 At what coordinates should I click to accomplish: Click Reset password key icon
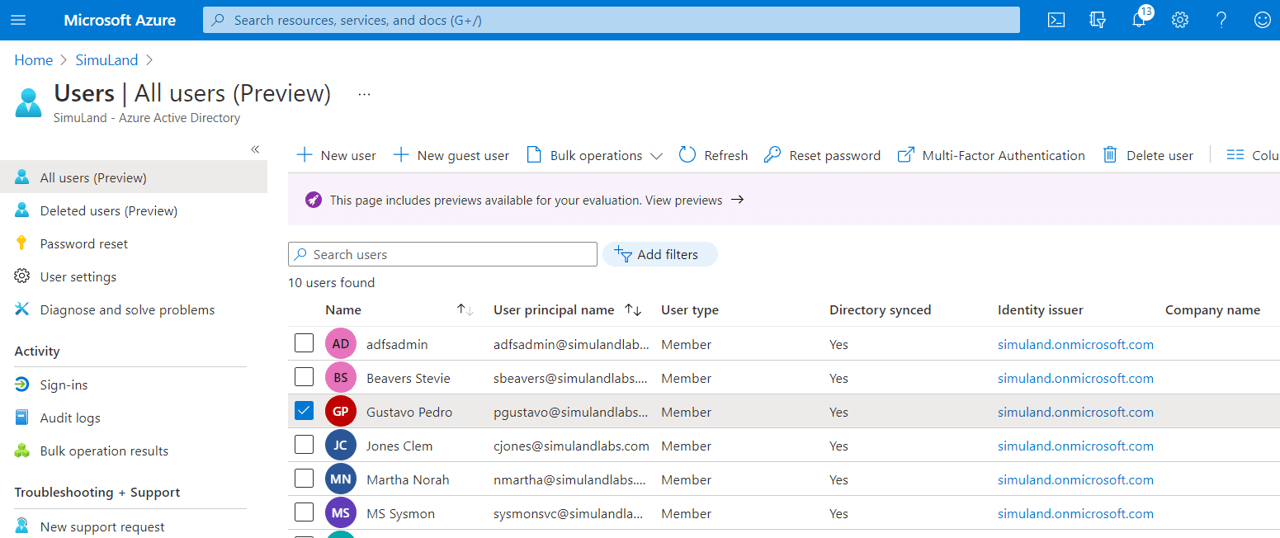tap(772, 155)
